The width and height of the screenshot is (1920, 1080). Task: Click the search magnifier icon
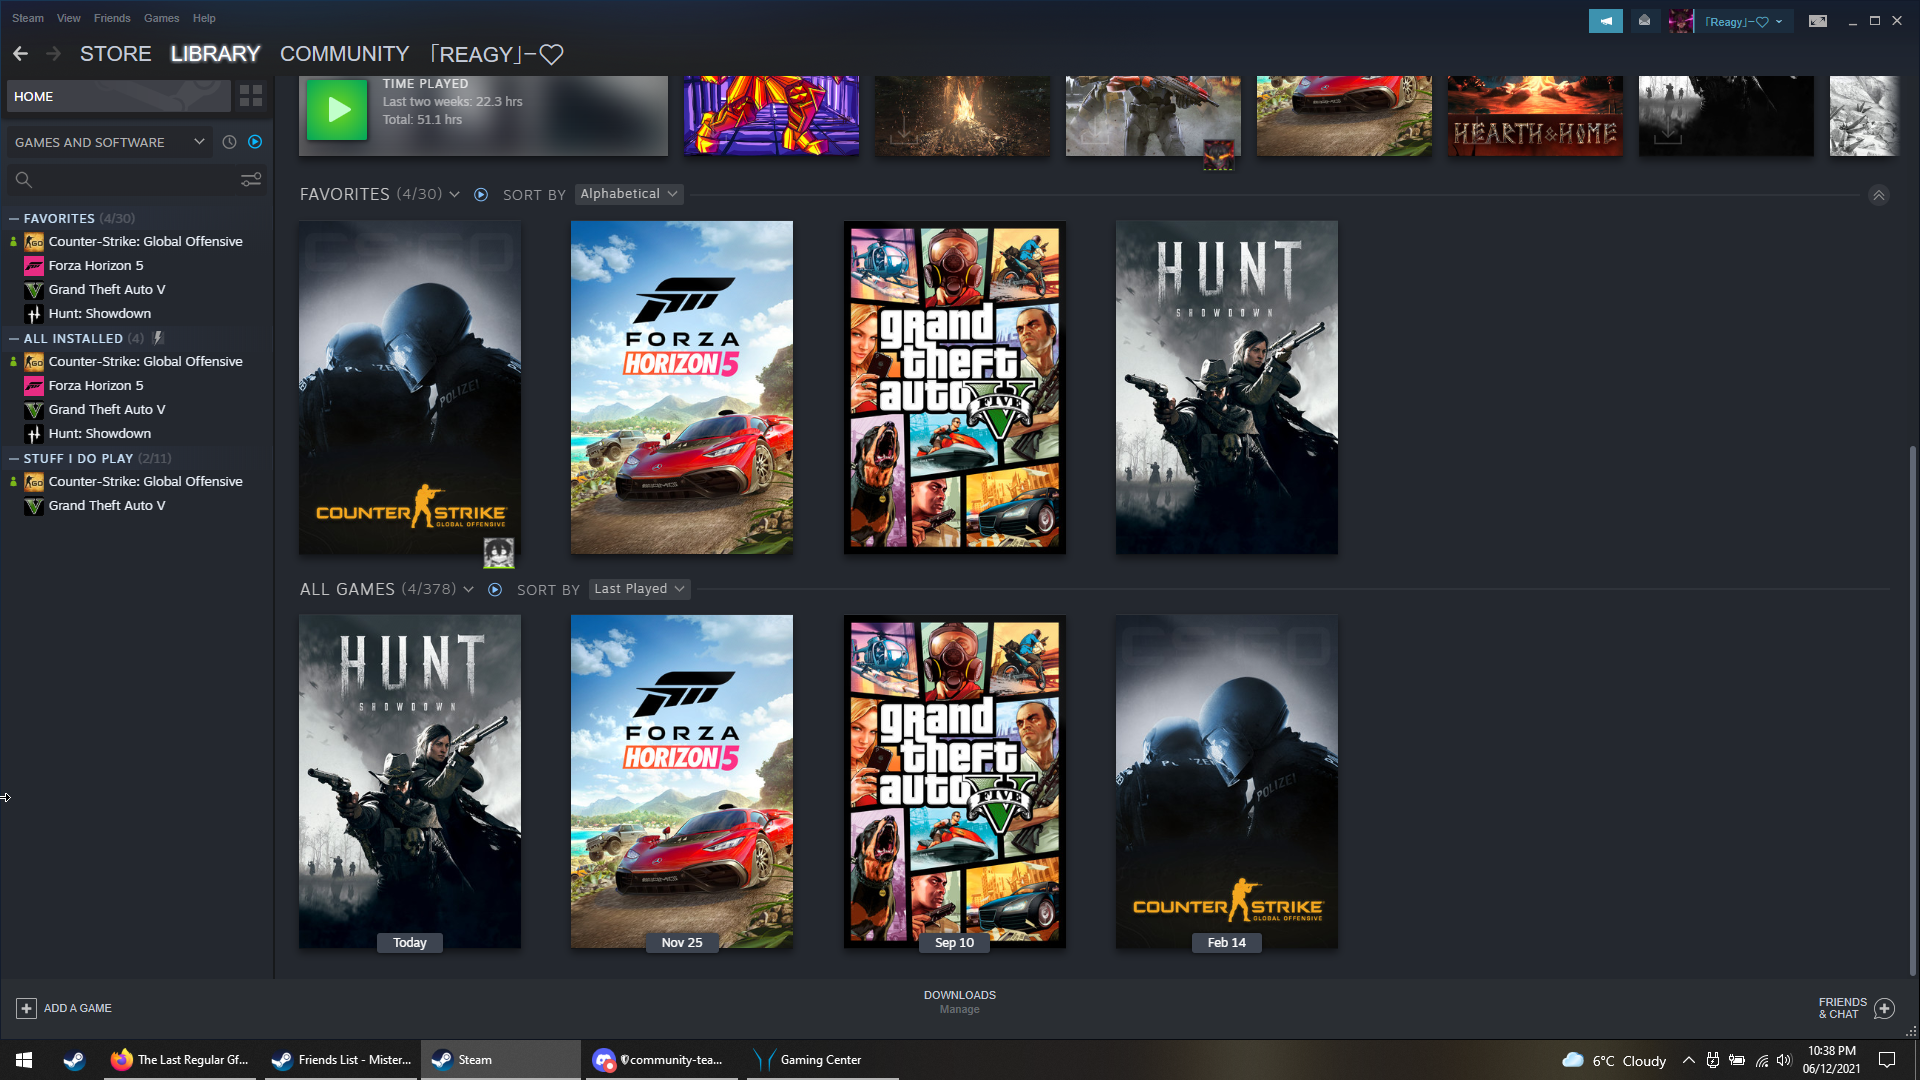(24, 180)
